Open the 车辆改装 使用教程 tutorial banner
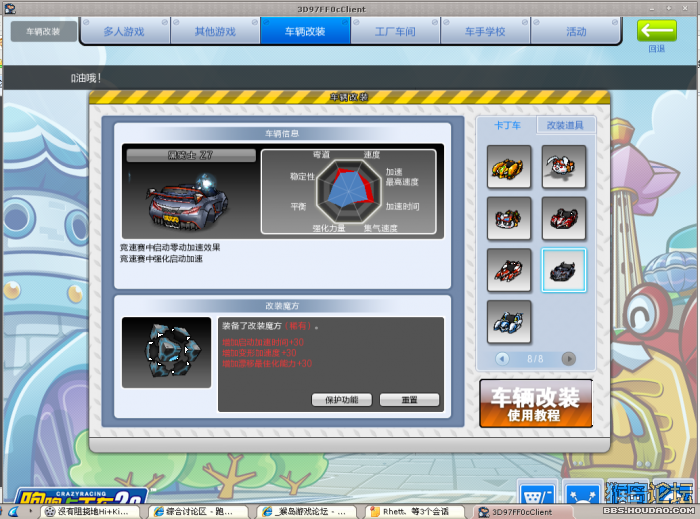700x519 pixels. pos(536,403)
